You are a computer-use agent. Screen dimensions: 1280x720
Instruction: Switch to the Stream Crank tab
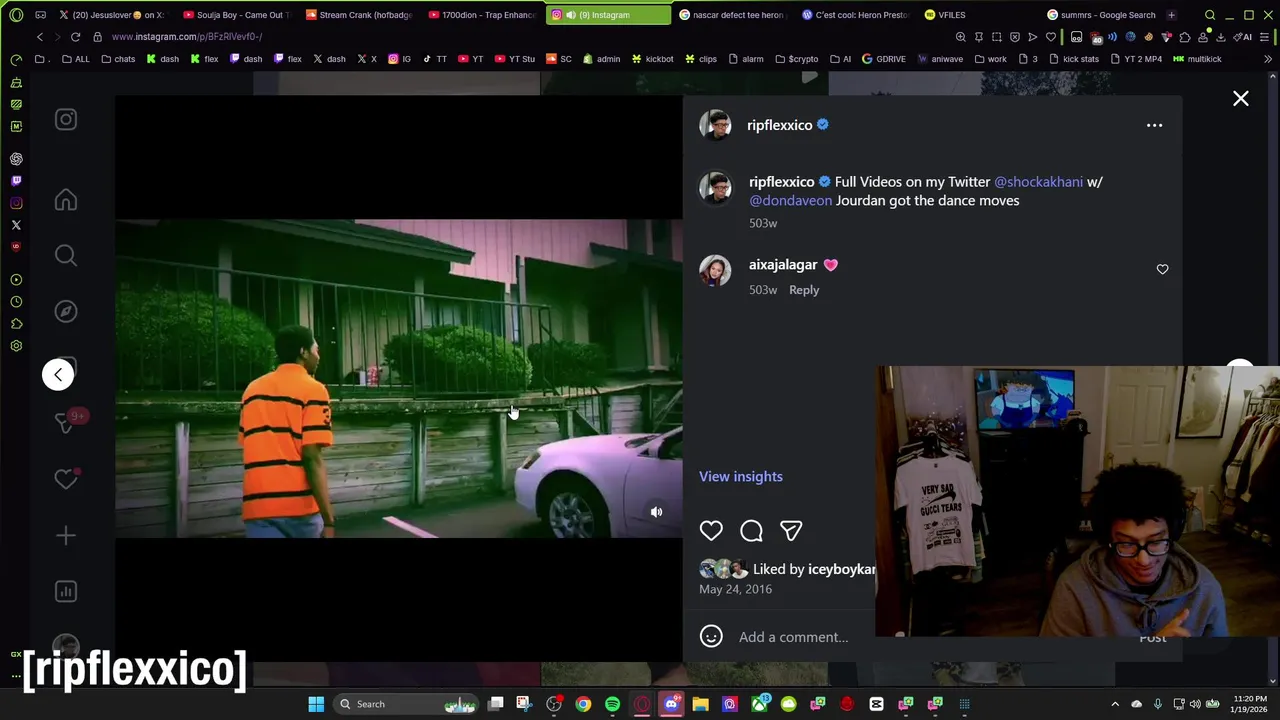click(x=359, y=15)
